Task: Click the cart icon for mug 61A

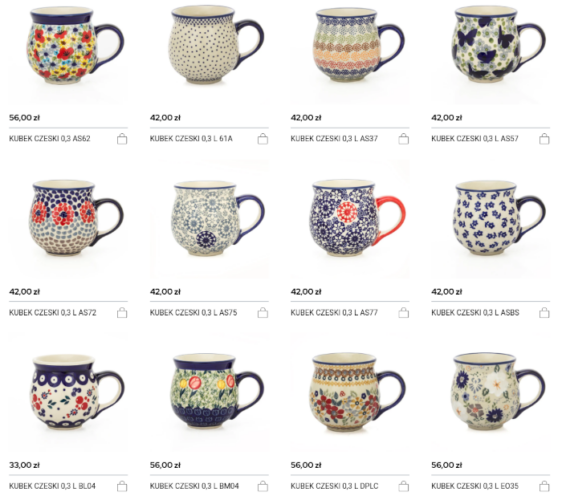Action: (x=263, y=139)
